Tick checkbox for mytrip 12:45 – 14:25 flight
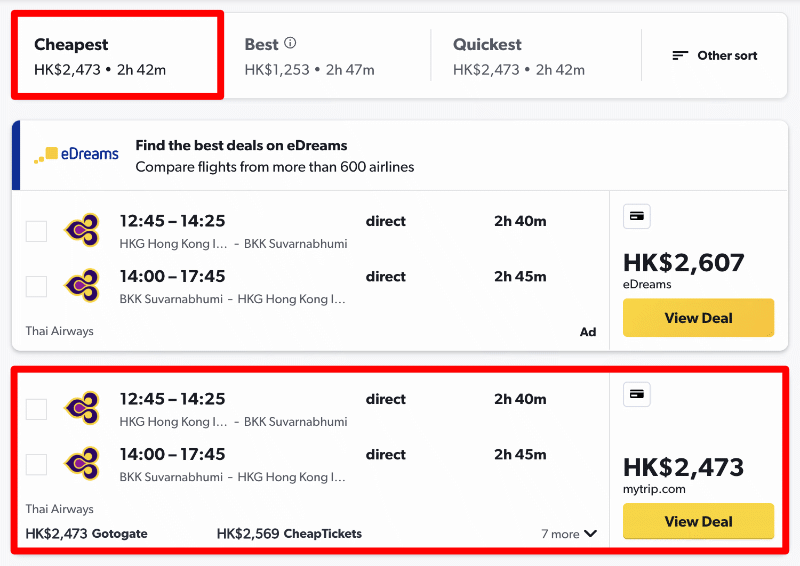Image resolution: width=800 pixels, height=566 pixels. [x=36, y=409]
